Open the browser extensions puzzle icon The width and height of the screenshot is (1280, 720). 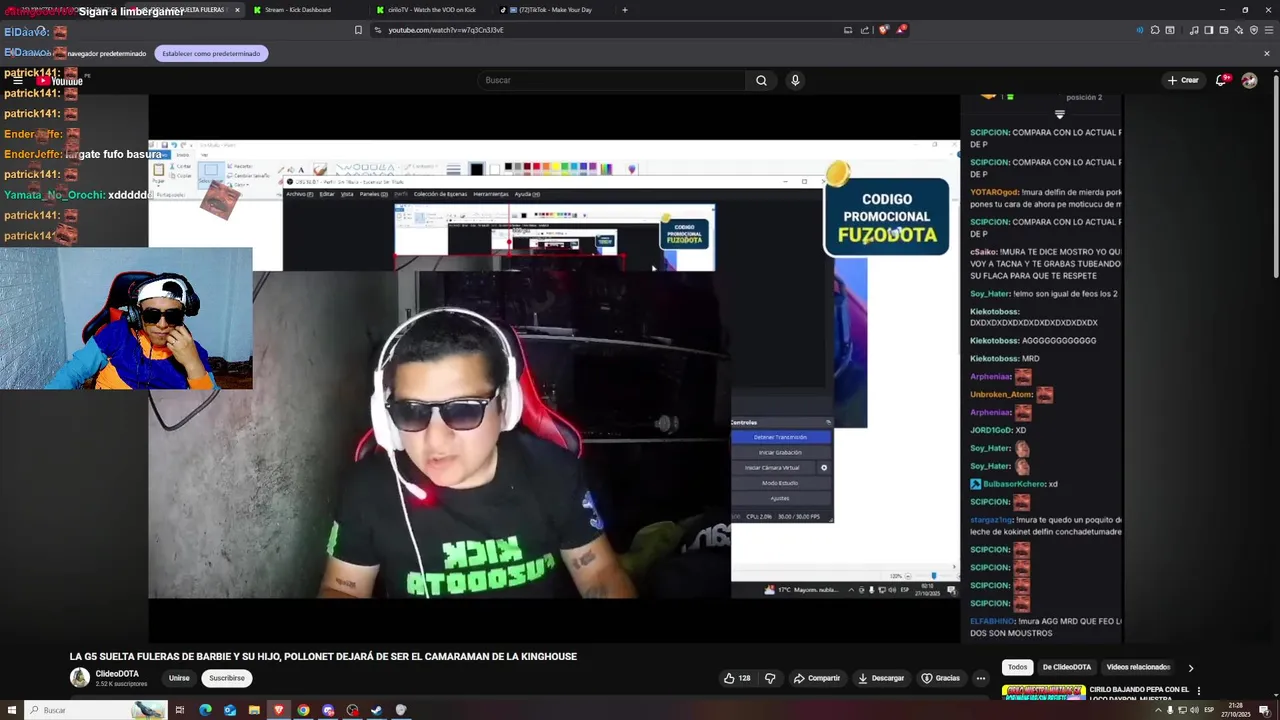(1154, 30)
